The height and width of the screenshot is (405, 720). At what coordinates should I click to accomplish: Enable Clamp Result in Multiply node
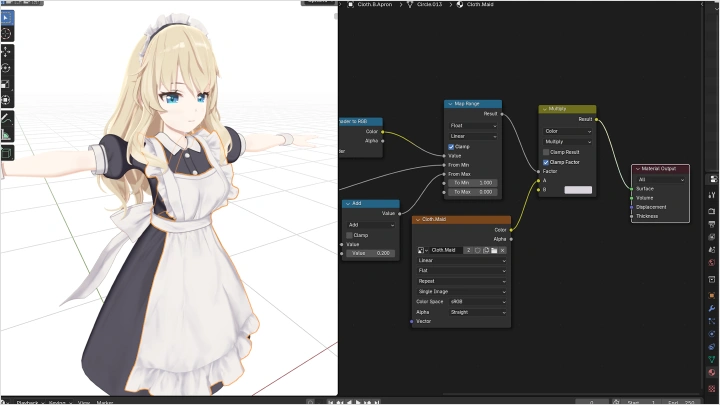pyautogui.click(x=546, y=152)
